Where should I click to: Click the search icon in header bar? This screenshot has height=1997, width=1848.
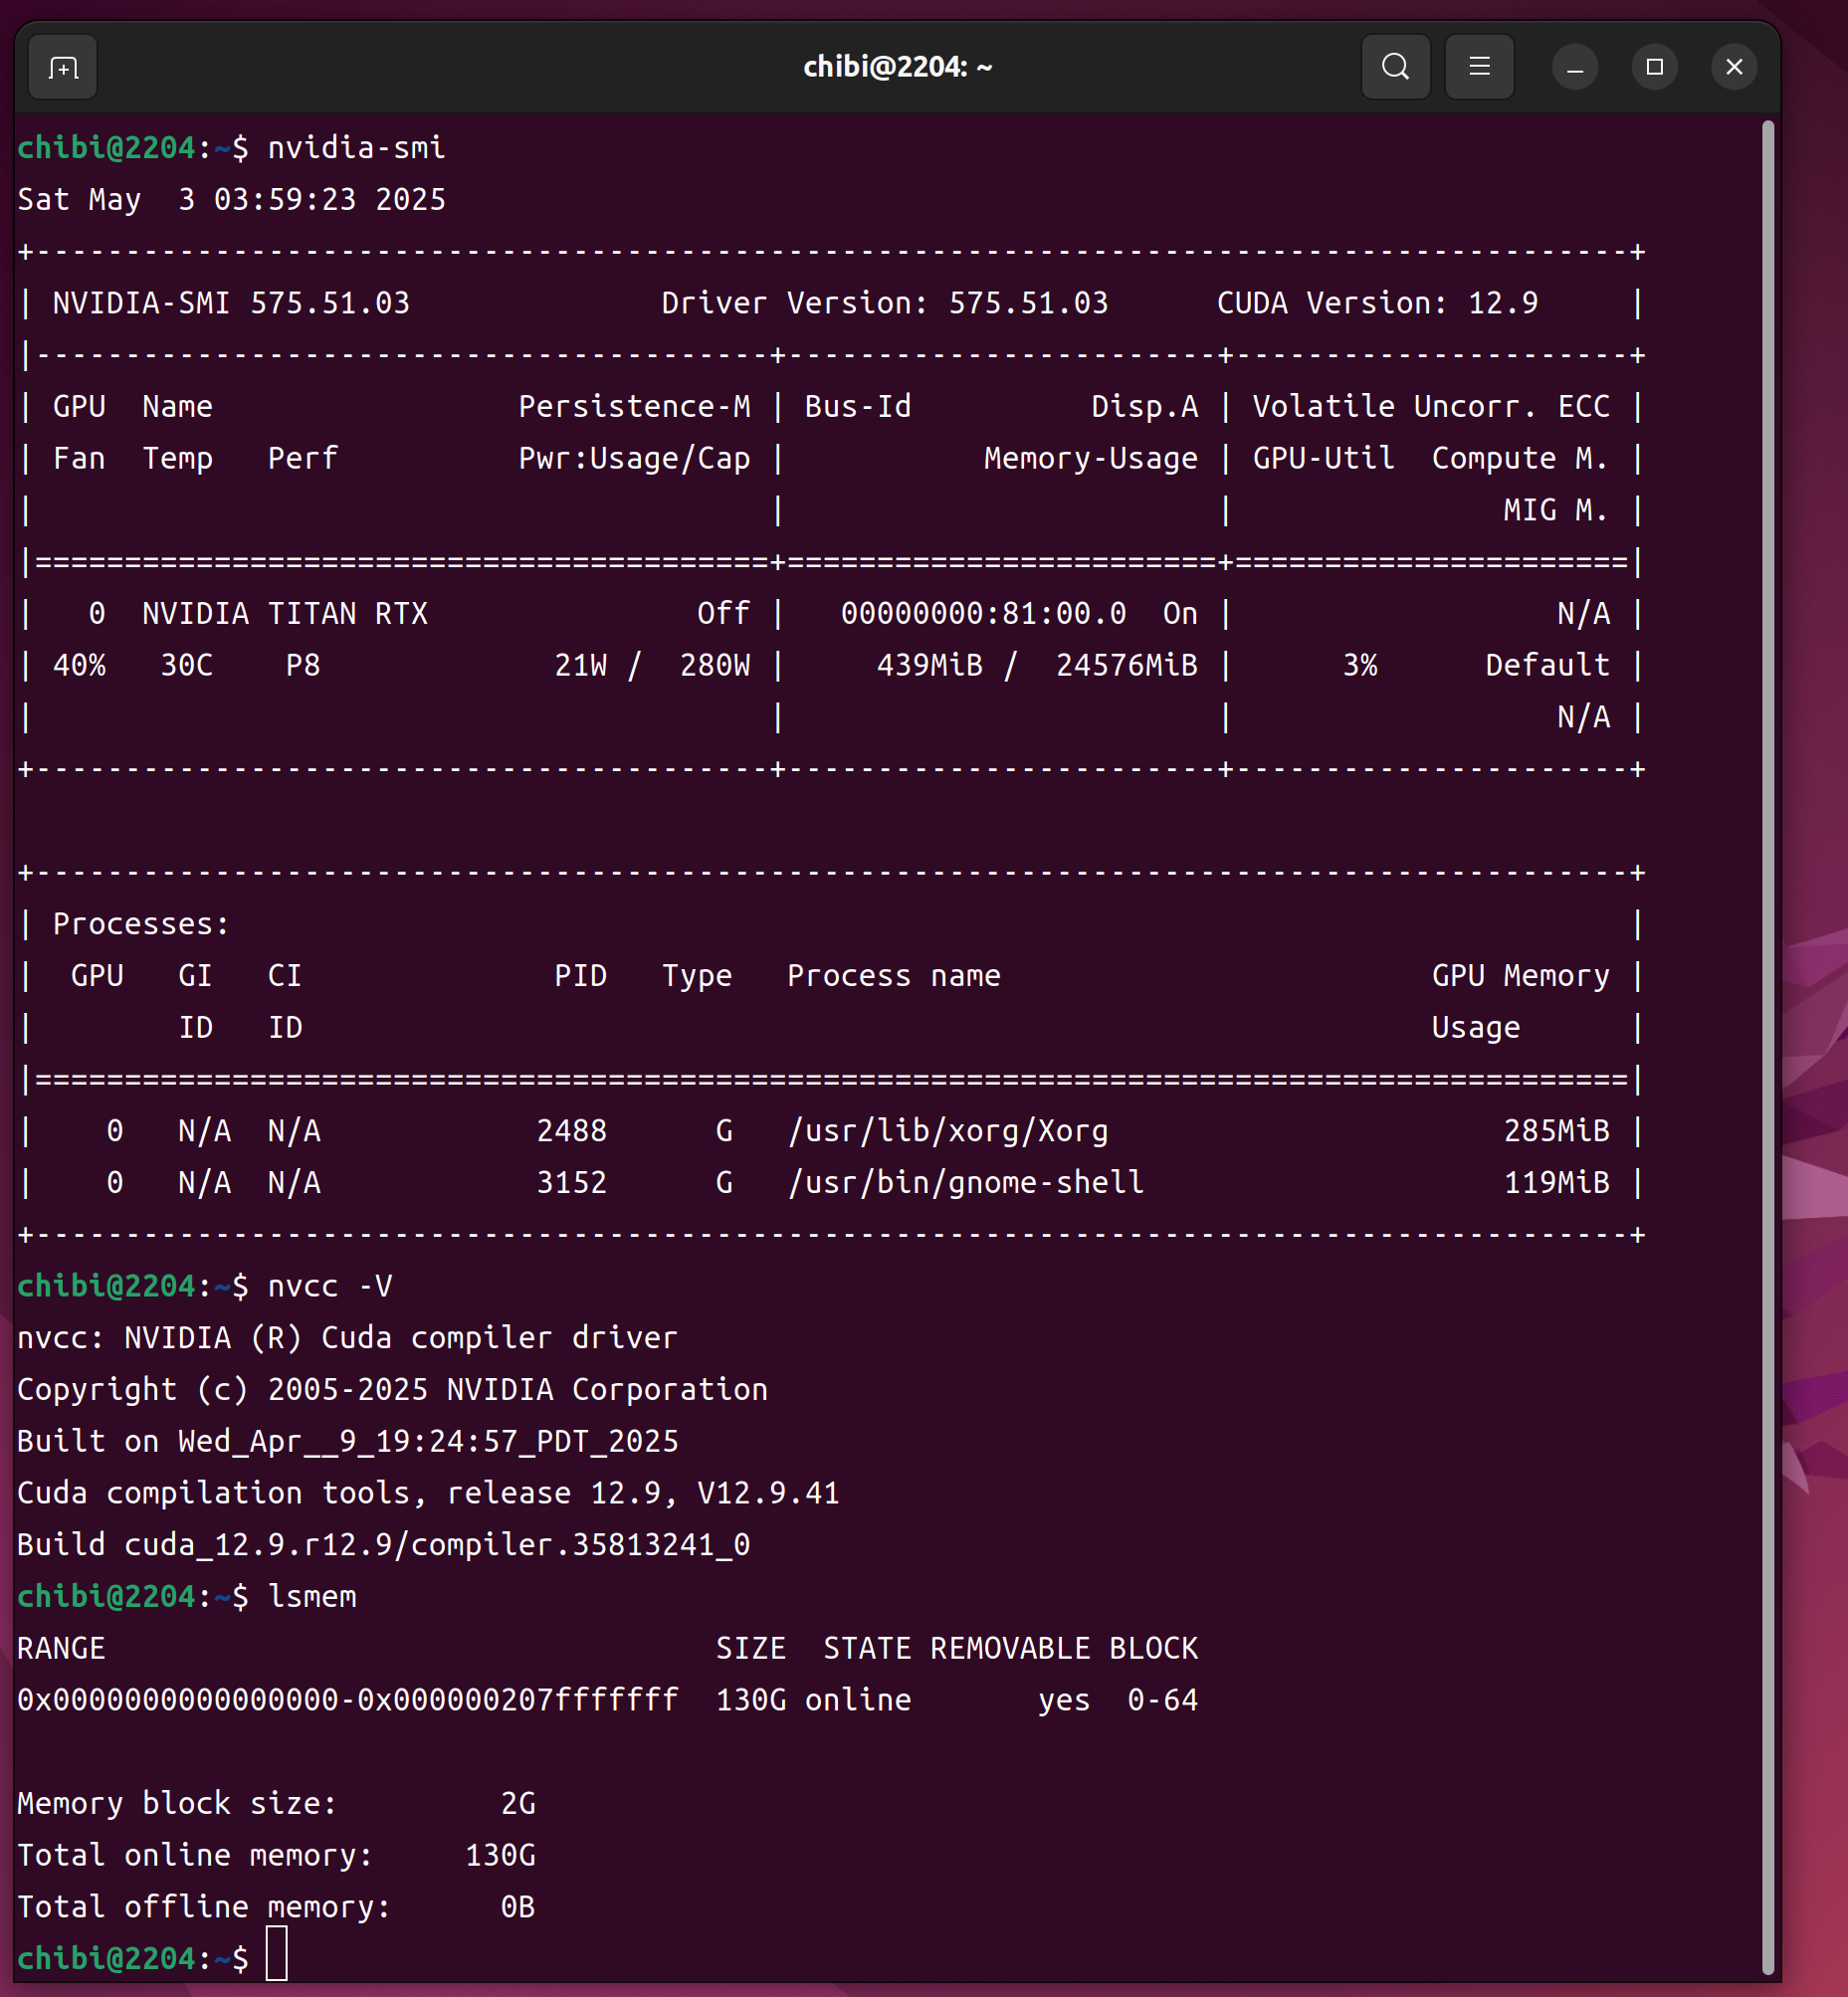[x=1395, y=67]
